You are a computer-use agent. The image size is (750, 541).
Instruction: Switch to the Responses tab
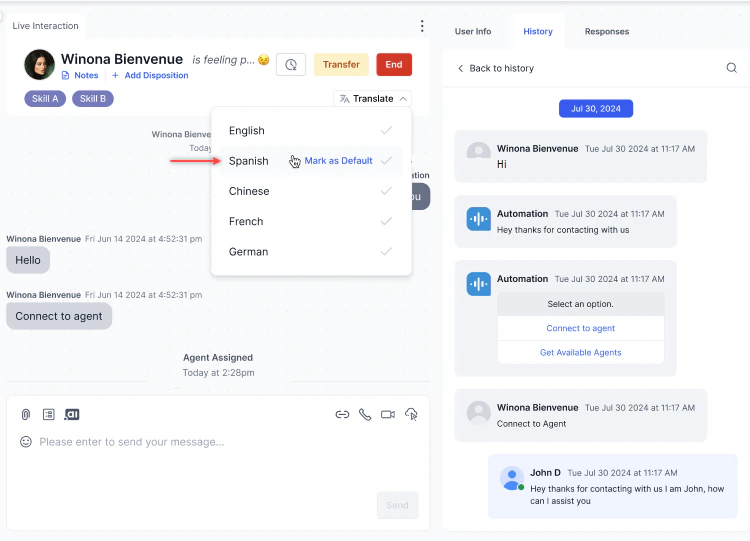click(607, 32)
